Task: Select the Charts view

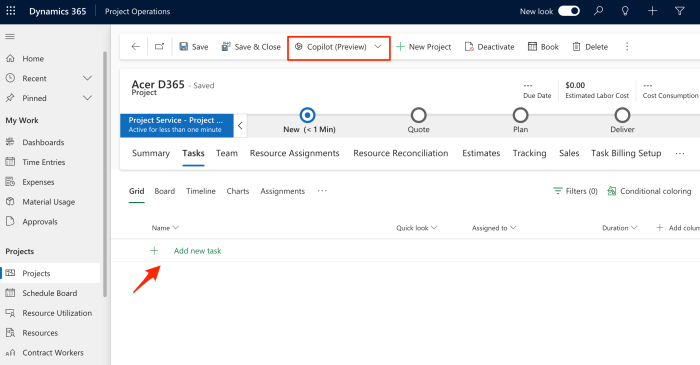Action: (x=238, y=191)
